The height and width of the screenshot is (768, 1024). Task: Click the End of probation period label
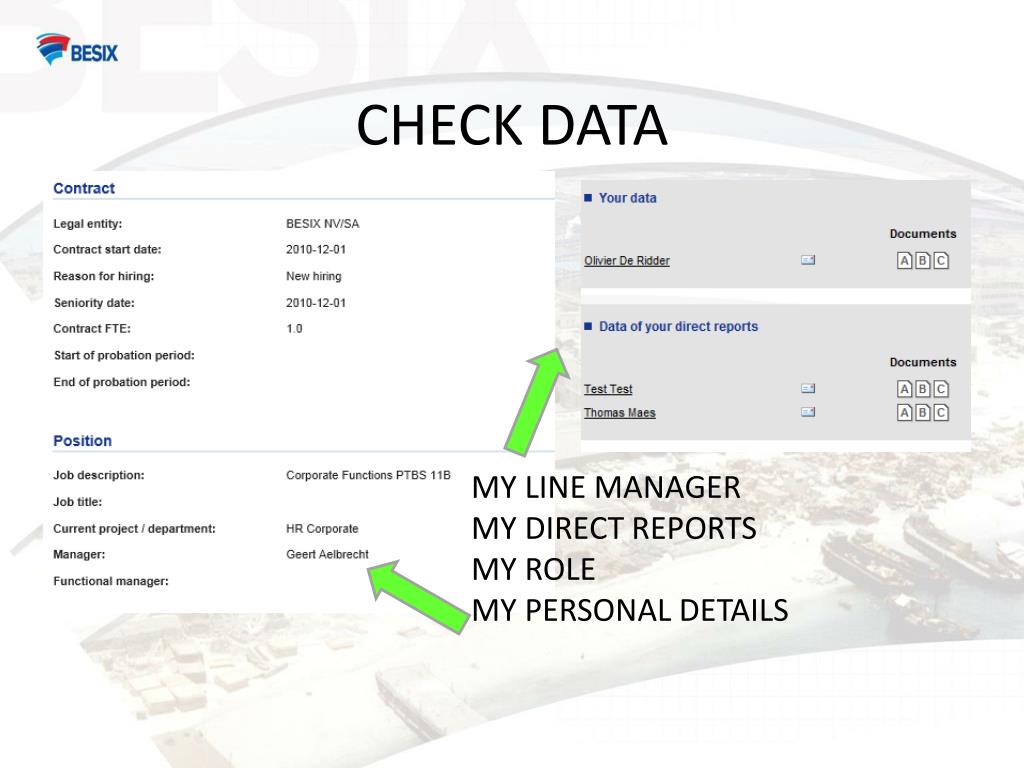pos(121,382)
